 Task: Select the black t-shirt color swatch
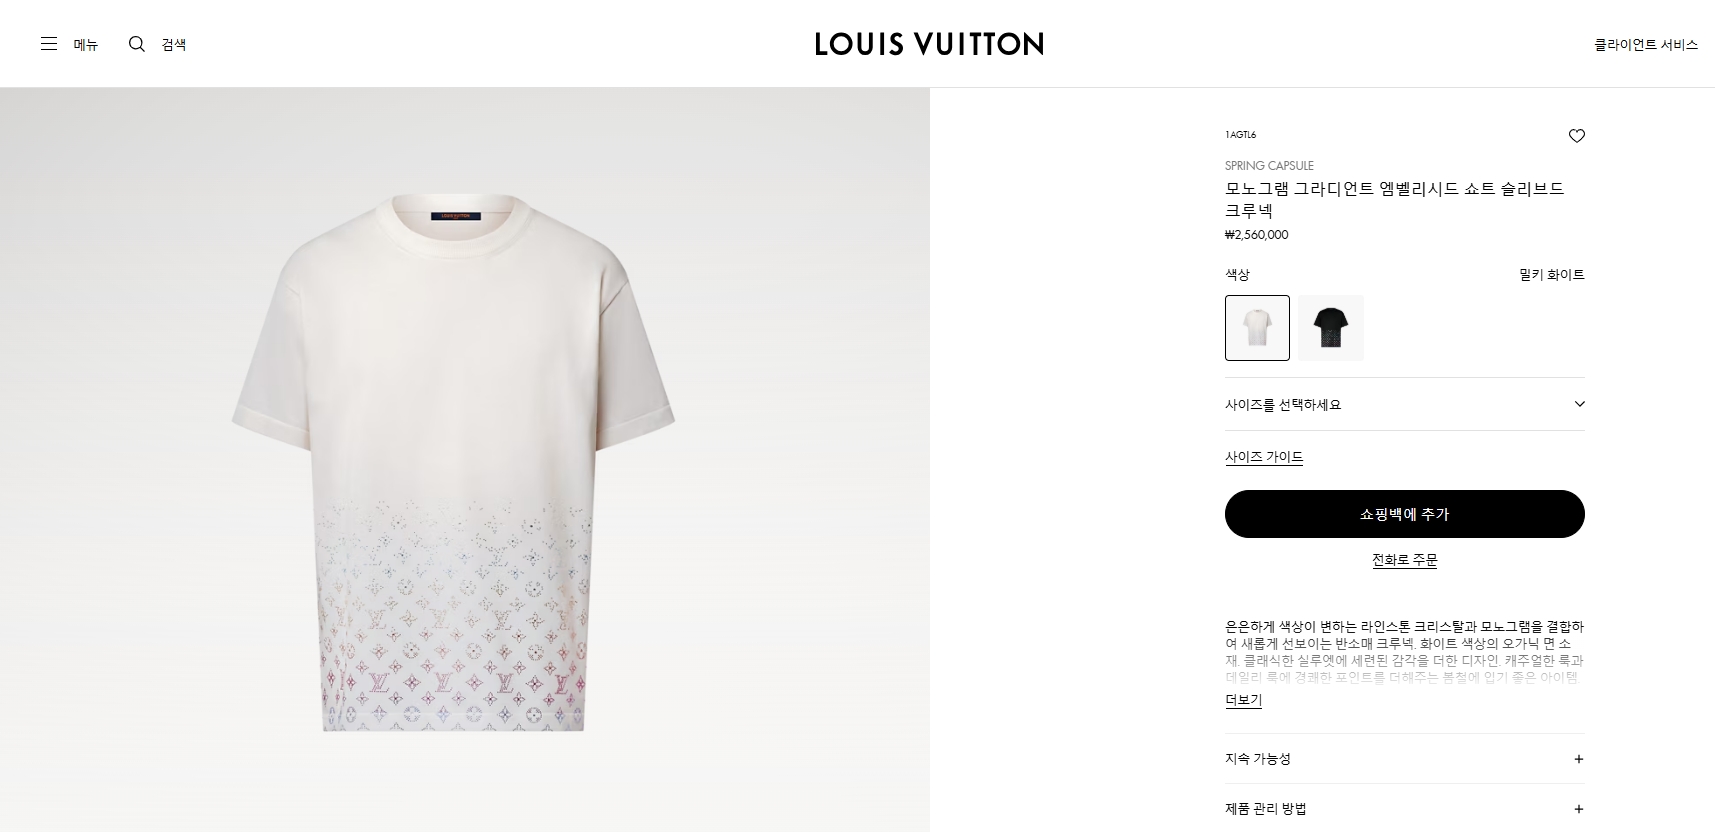(x=1331, y=328)
